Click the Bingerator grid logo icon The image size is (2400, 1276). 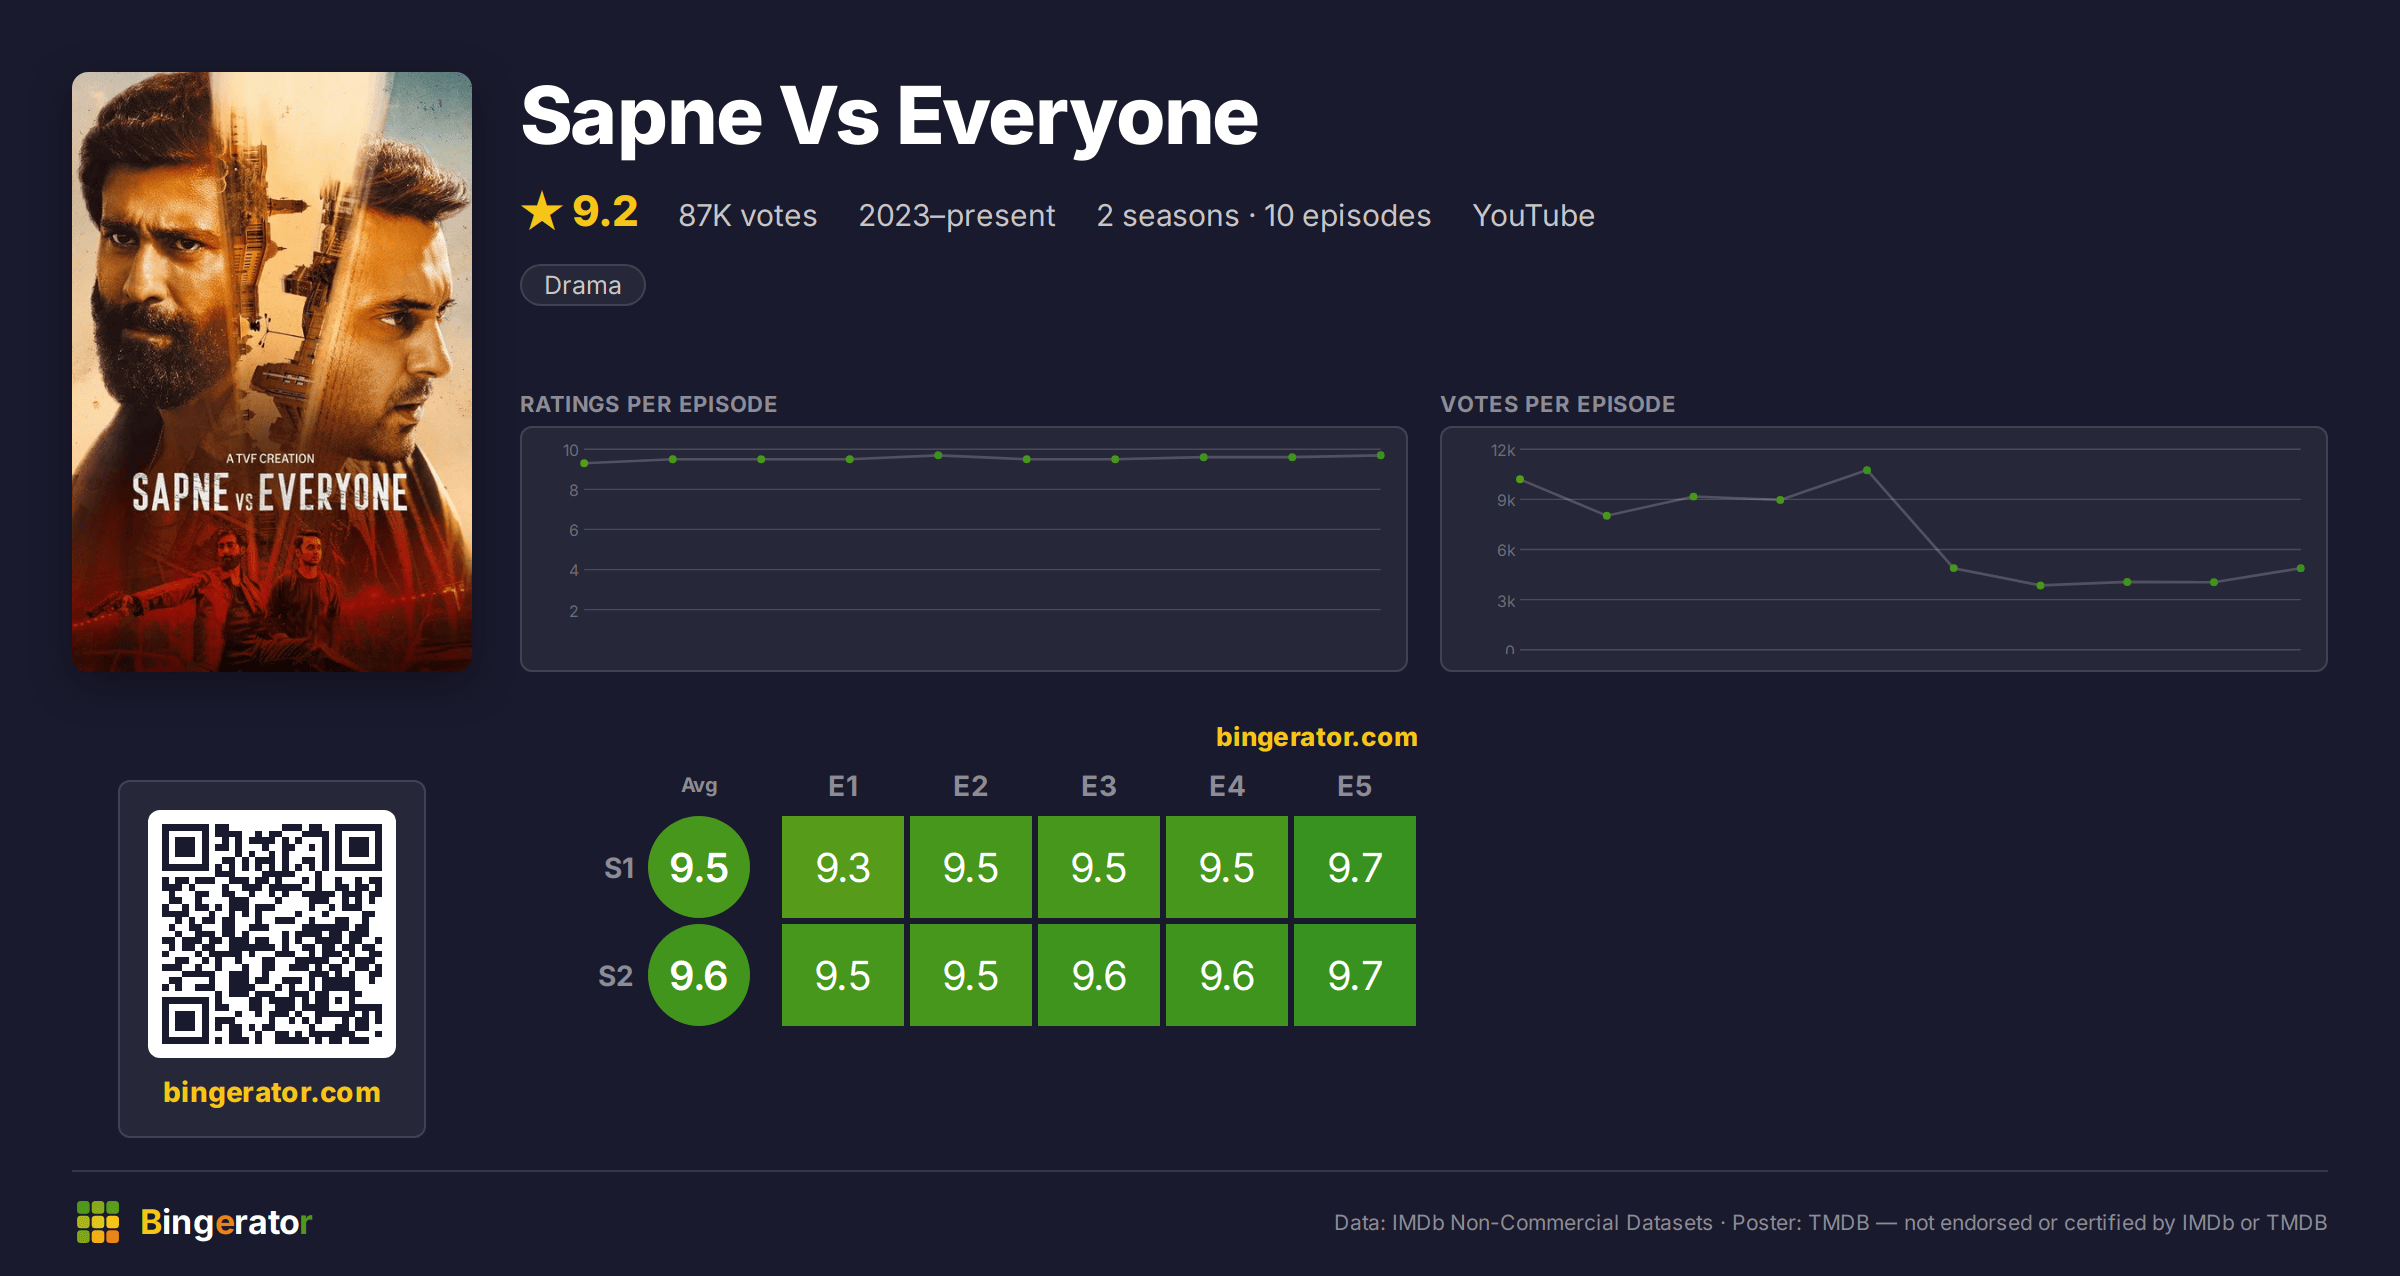point(98,1222)
